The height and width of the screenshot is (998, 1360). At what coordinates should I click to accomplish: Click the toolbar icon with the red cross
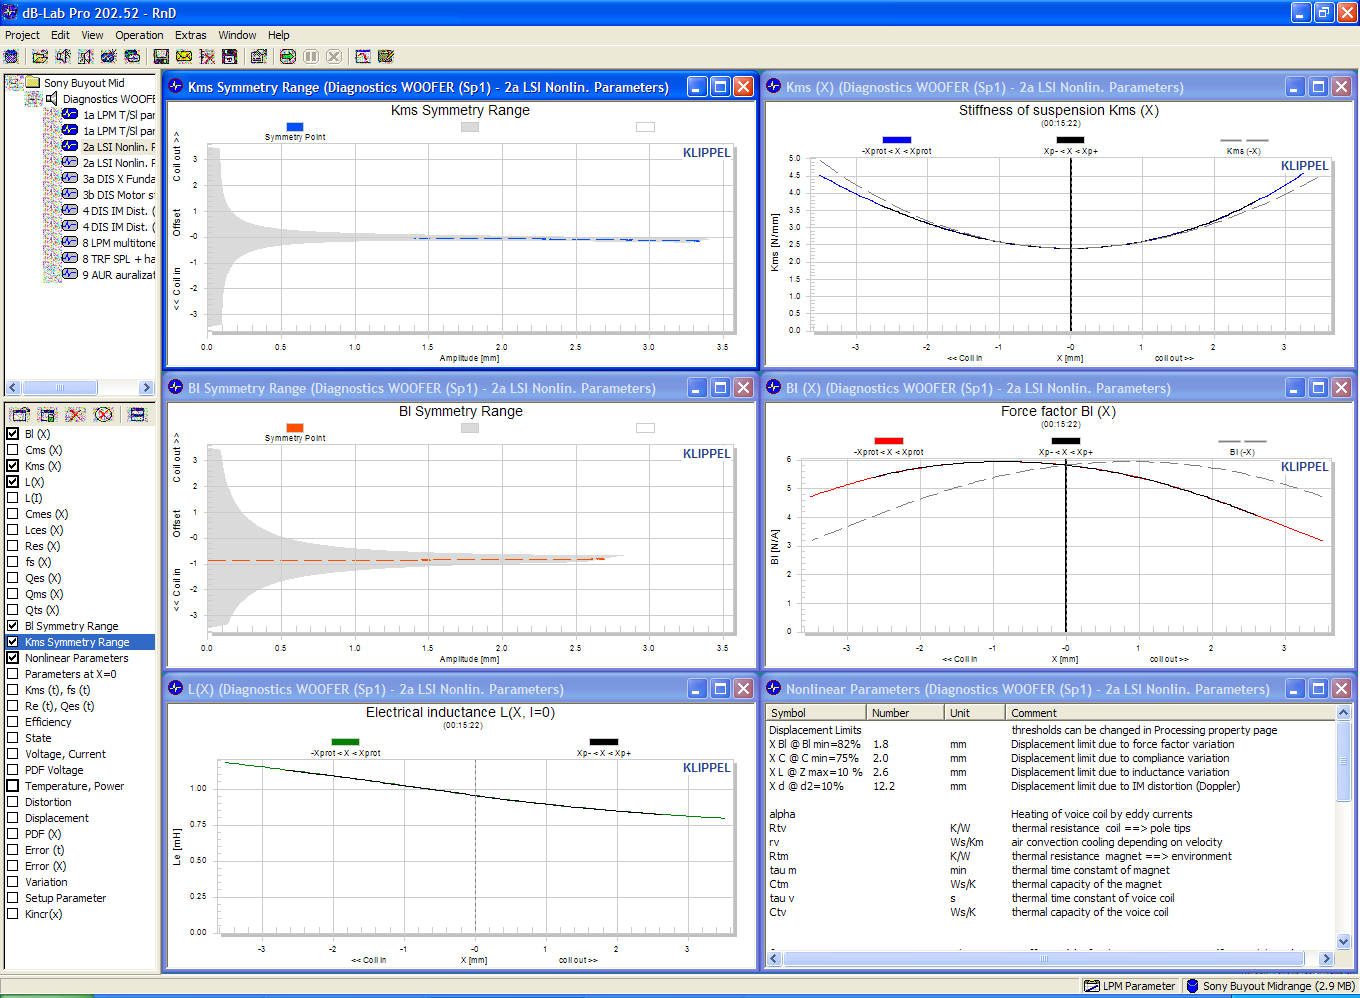pyautogui.click(x=207, y=56)
